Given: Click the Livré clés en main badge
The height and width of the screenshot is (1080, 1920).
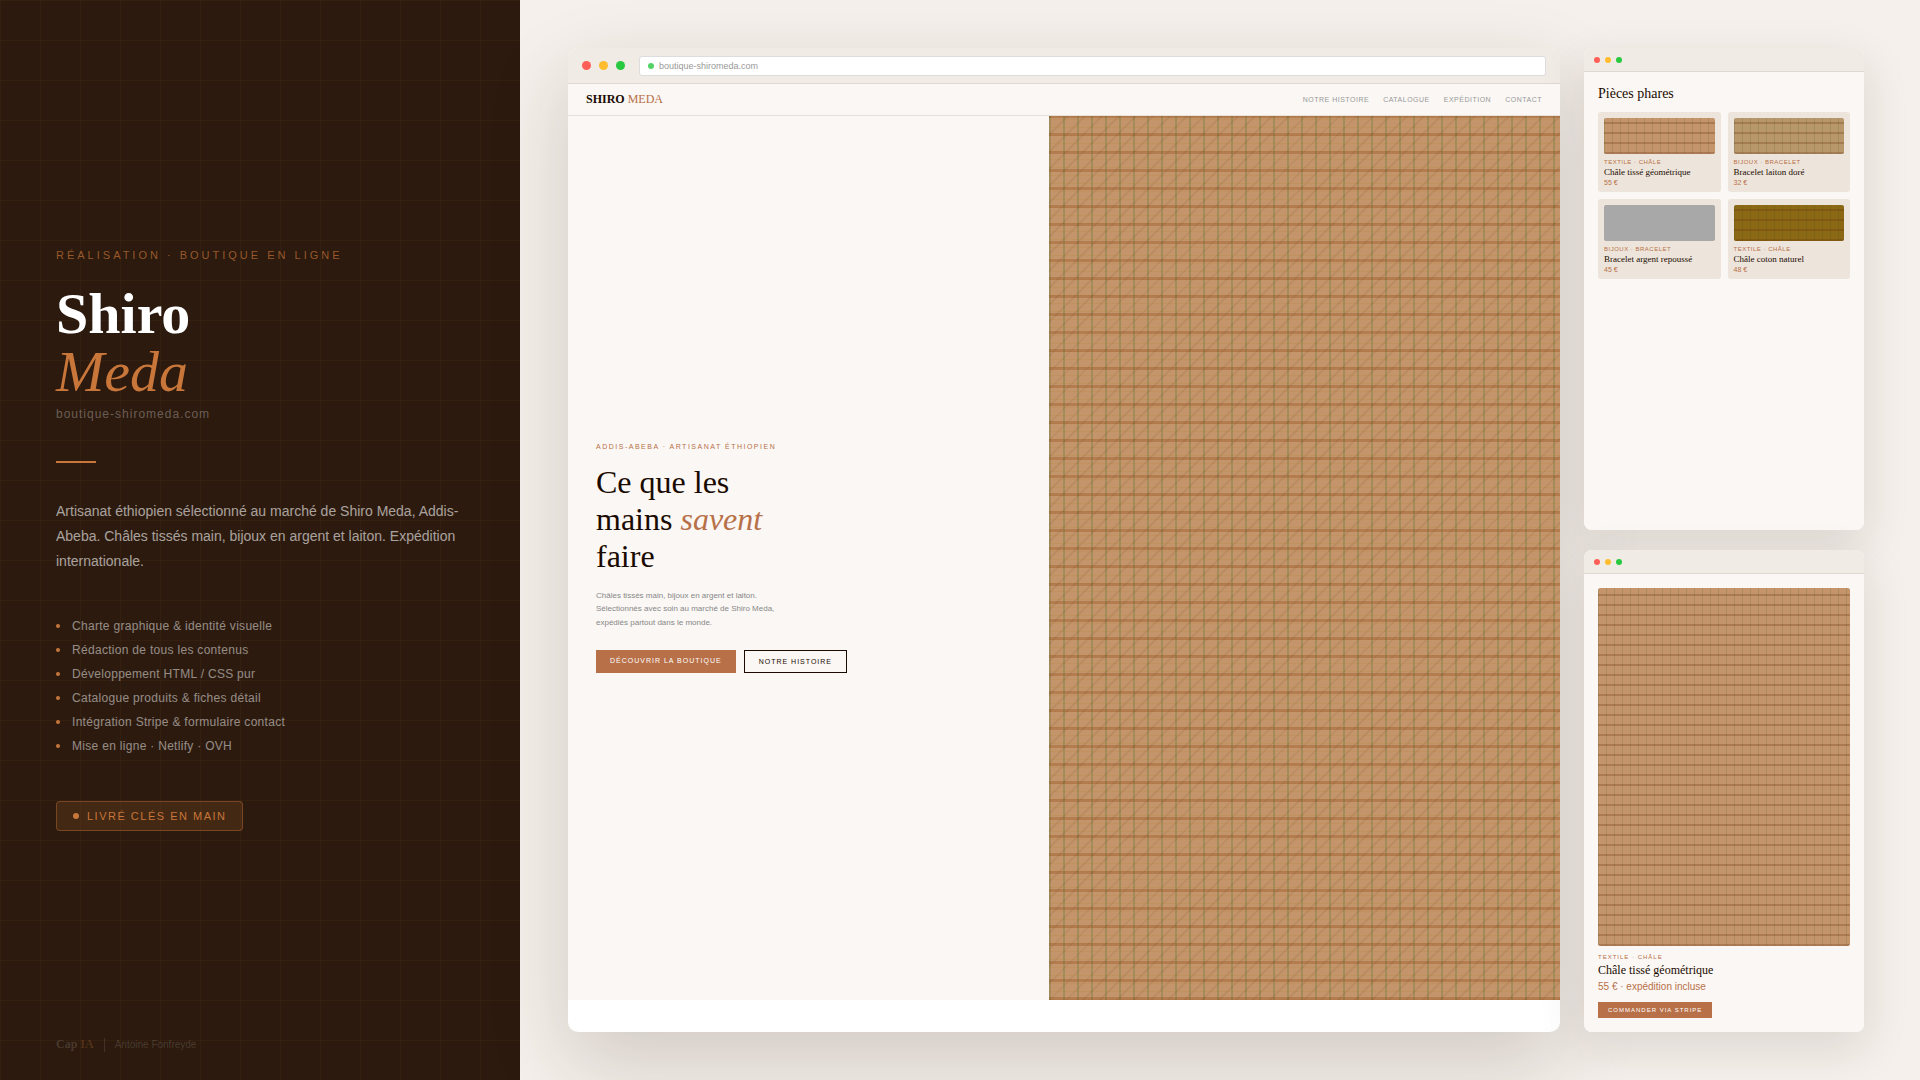Looking at the screenshot, I should point(149,816).
